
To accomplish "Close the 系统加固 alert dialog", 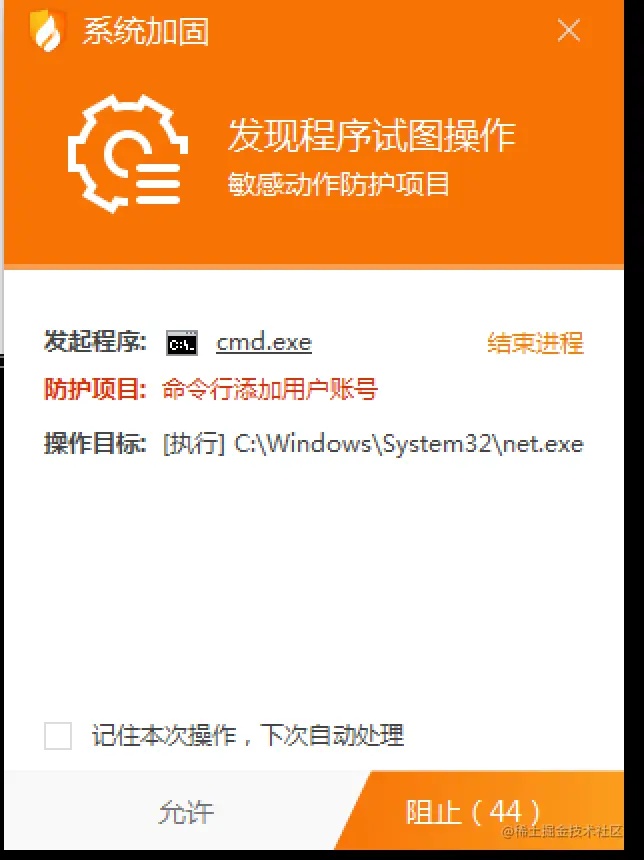I will tap(568, 30).
